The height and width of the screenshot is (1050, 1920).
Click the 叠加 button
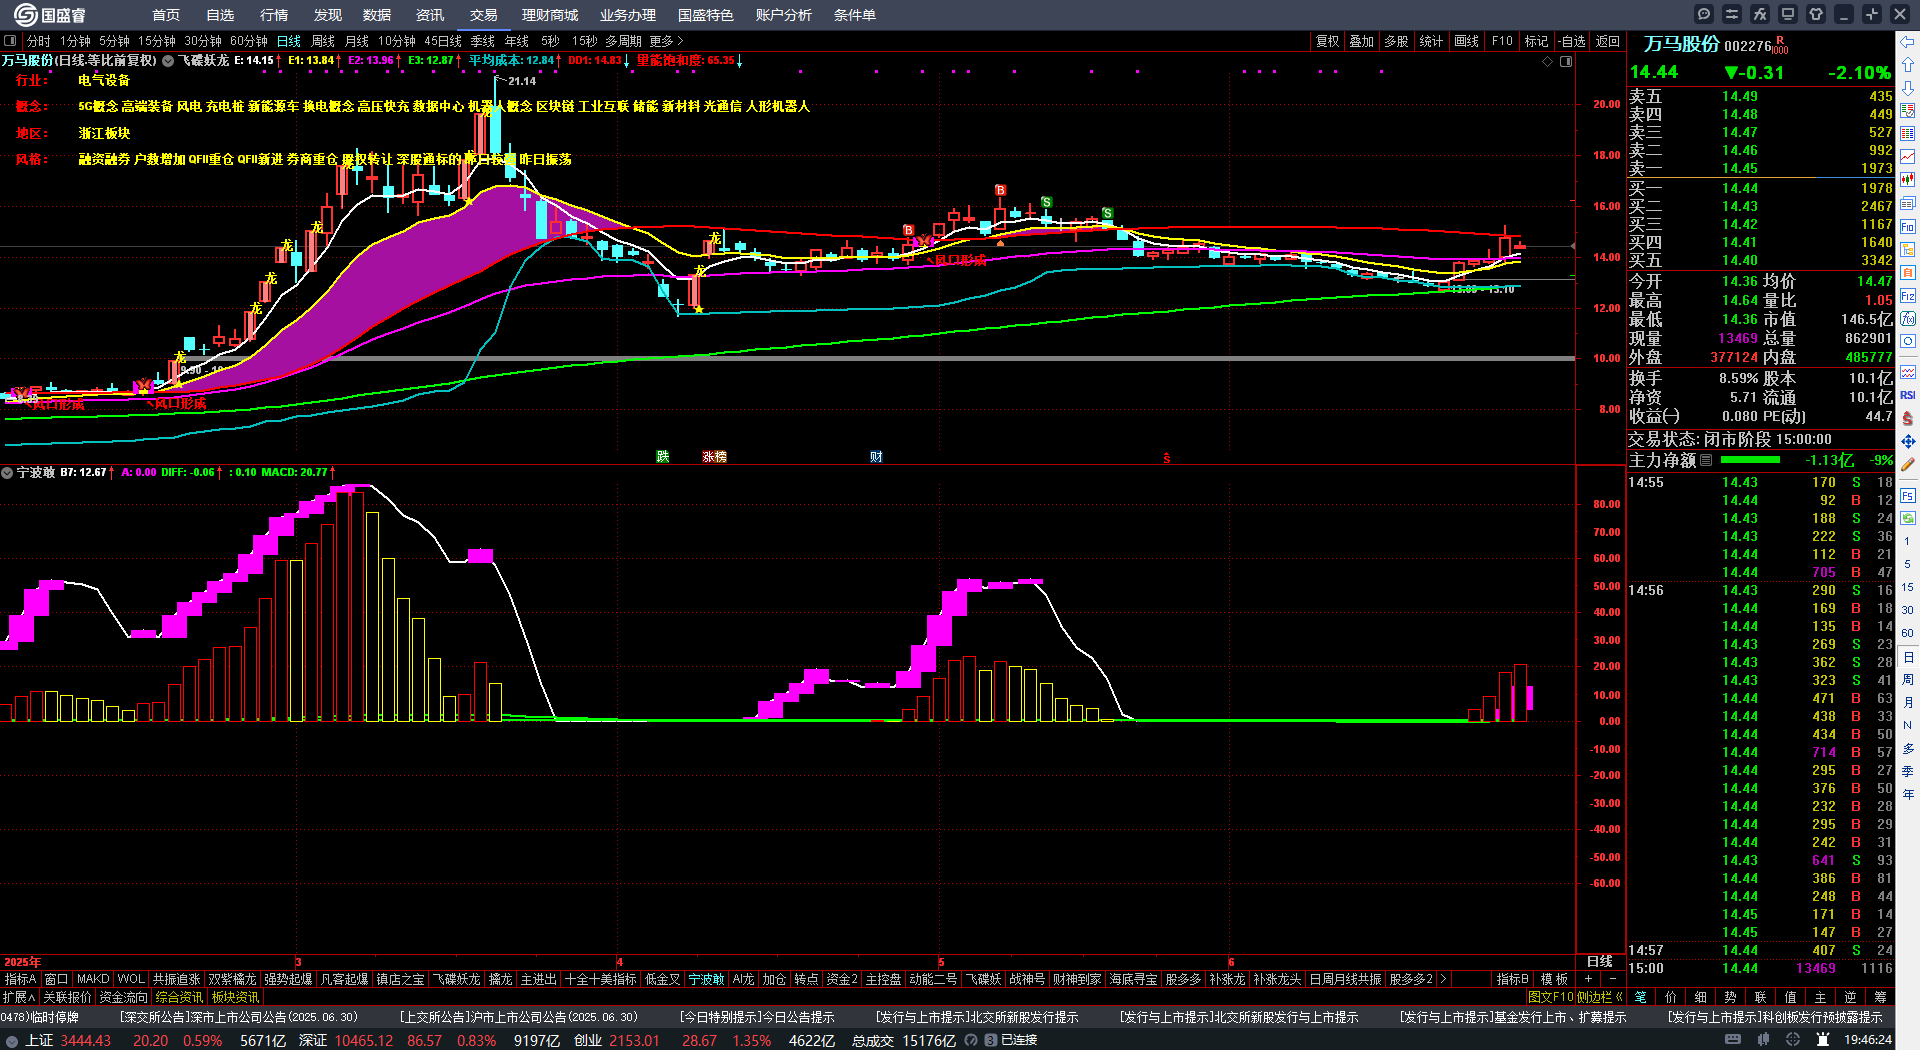(x=1362, y=41)
